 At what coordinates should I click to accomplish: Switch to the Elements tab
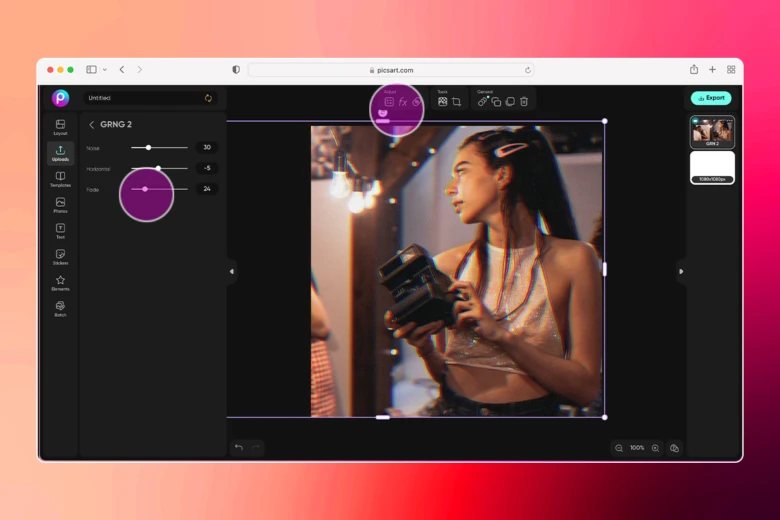(x=60, y=282)
